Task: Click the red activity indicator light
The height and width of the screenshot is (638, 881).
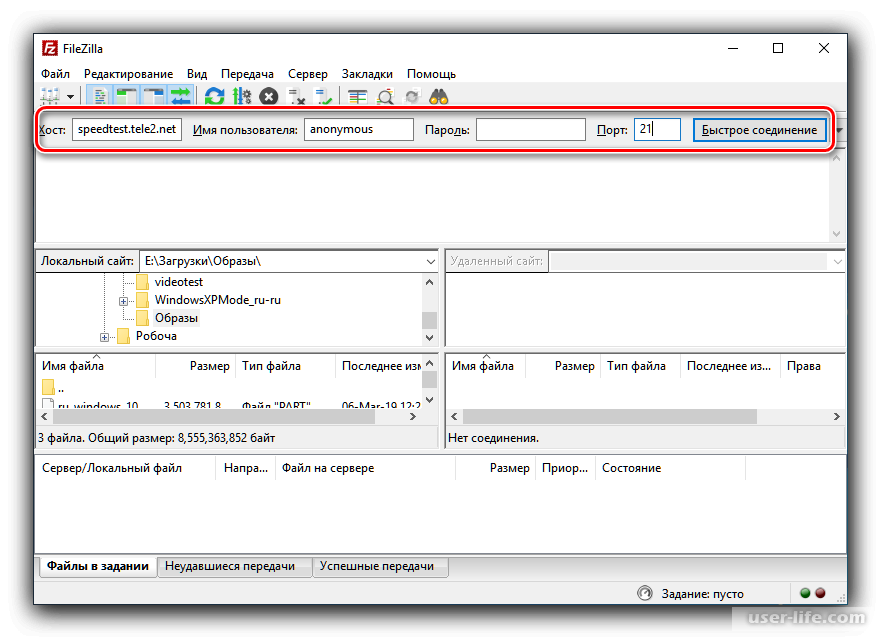Action: [x=820, y=593]
